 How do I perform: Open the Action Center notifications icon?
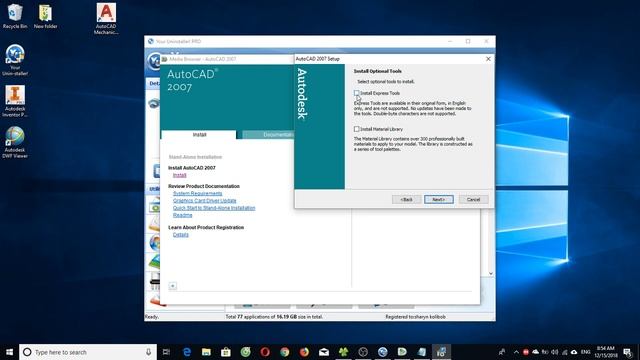628,352
